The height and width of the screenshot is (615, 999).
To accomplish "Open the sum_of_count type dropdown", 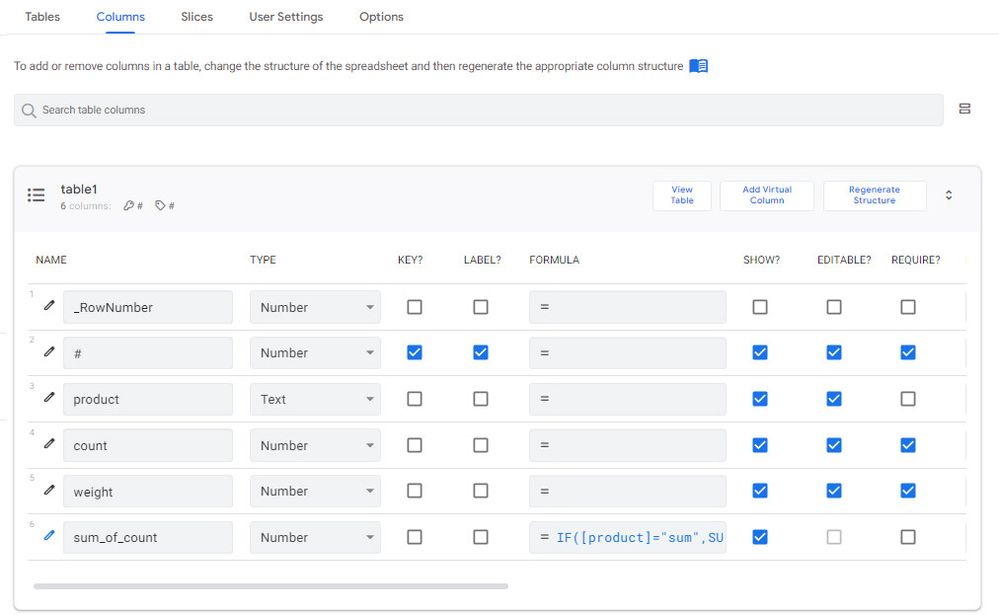I will click(x=315, y=537).
